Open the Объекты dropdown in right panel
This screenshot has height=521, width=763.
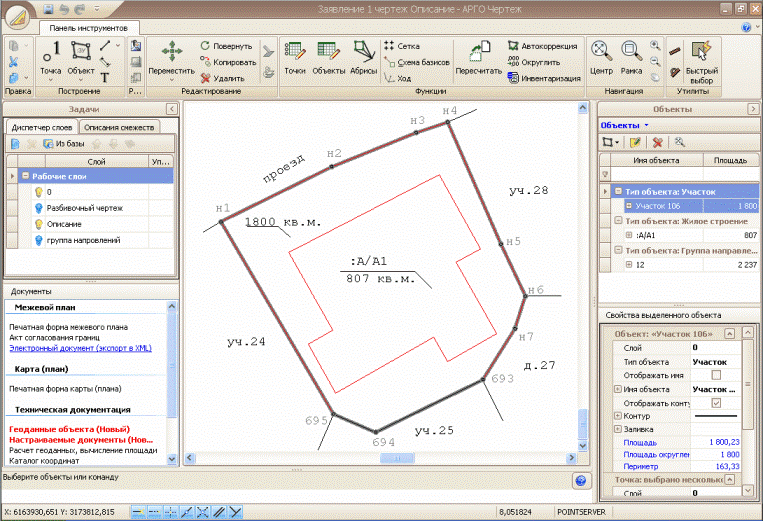click(x=624, y=126)
